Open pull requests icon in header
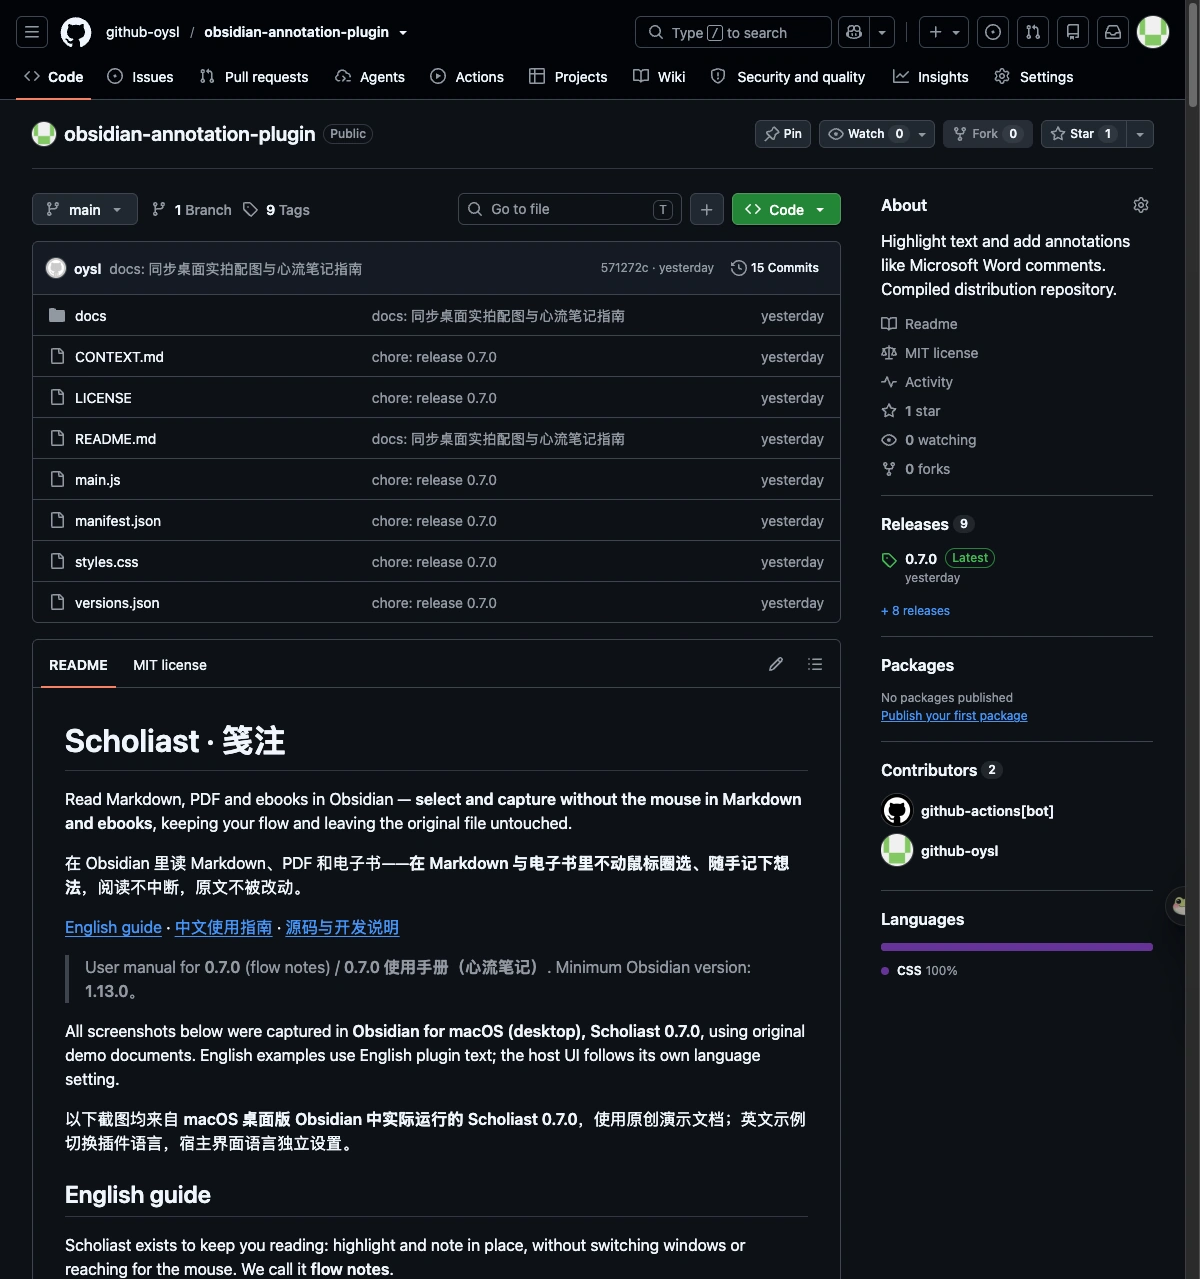Screen dimensions: 1200x1279 (1033, 32)
